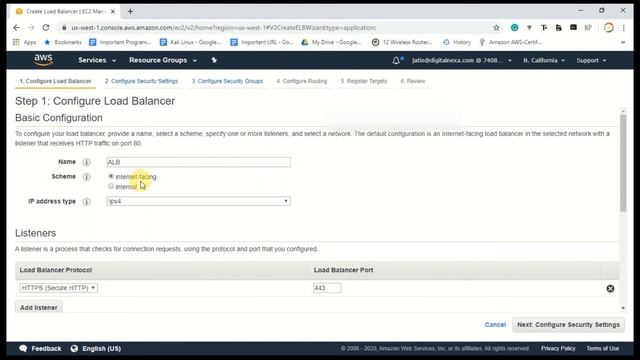Click the Grammarly extension icon

pos(514,28)
